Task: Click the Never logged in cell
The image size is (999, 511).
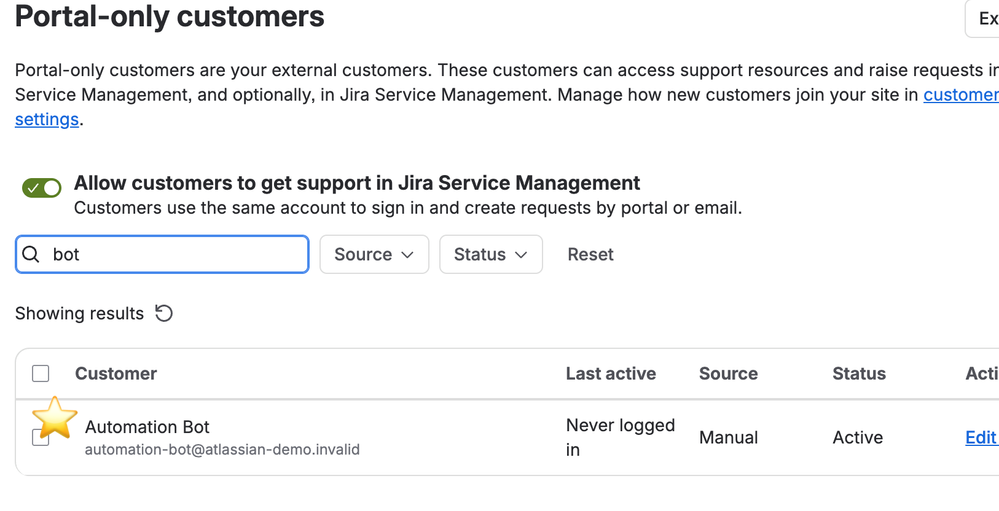Action: [621, 438]
